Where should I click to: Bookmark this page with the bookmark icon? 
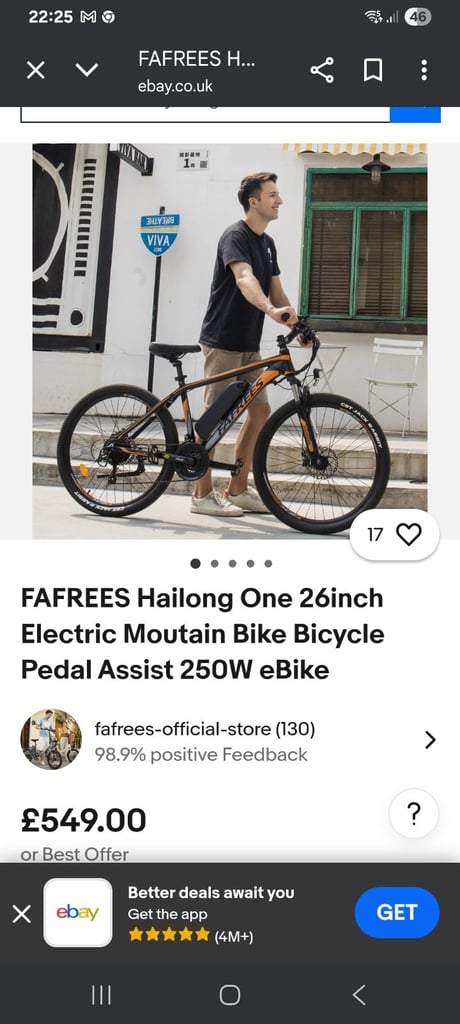point(373,71)
